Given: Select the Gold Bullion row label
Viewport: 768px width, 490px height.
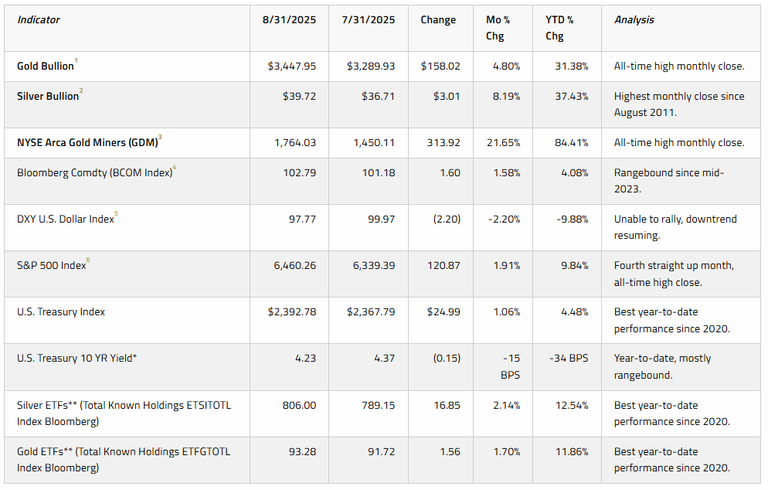Looking at the screenshot, I should click(x=45, y=66).
